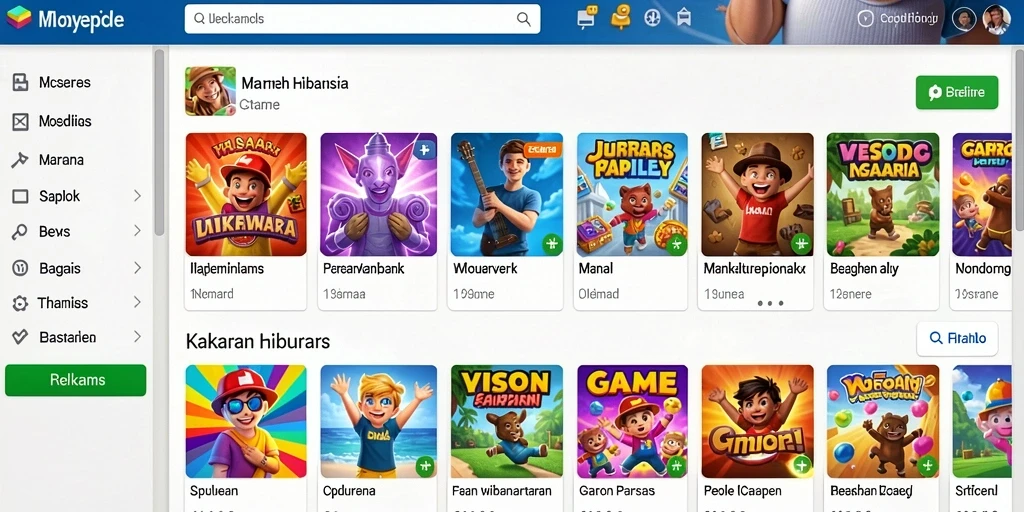
Task: Click the golden badge icon in header
Action: (x=620, y=17)
